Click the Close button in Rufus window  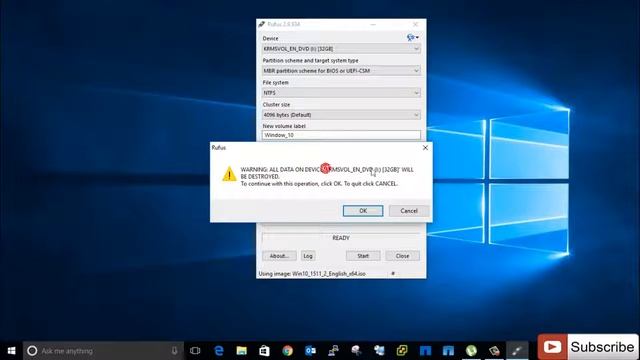coord(402,256)
